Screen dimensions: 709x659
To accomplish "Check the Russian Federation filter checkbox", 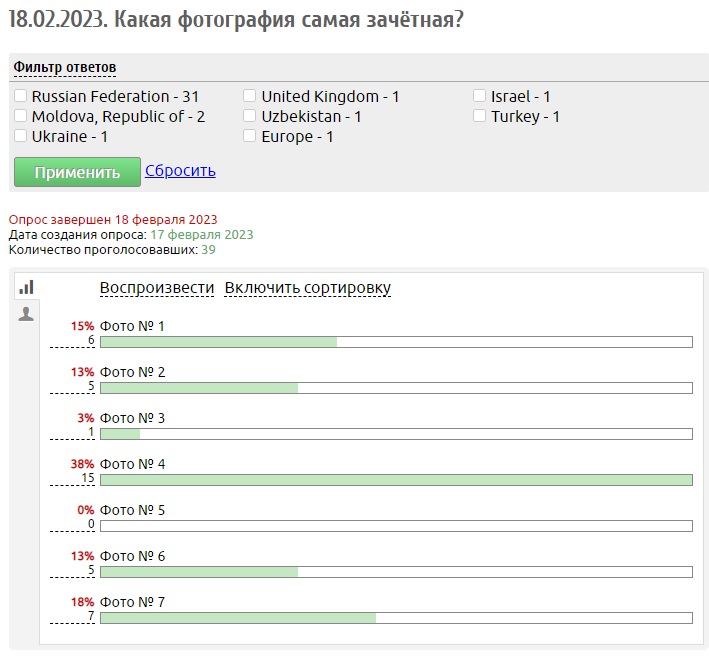I will tap(21, 96).
